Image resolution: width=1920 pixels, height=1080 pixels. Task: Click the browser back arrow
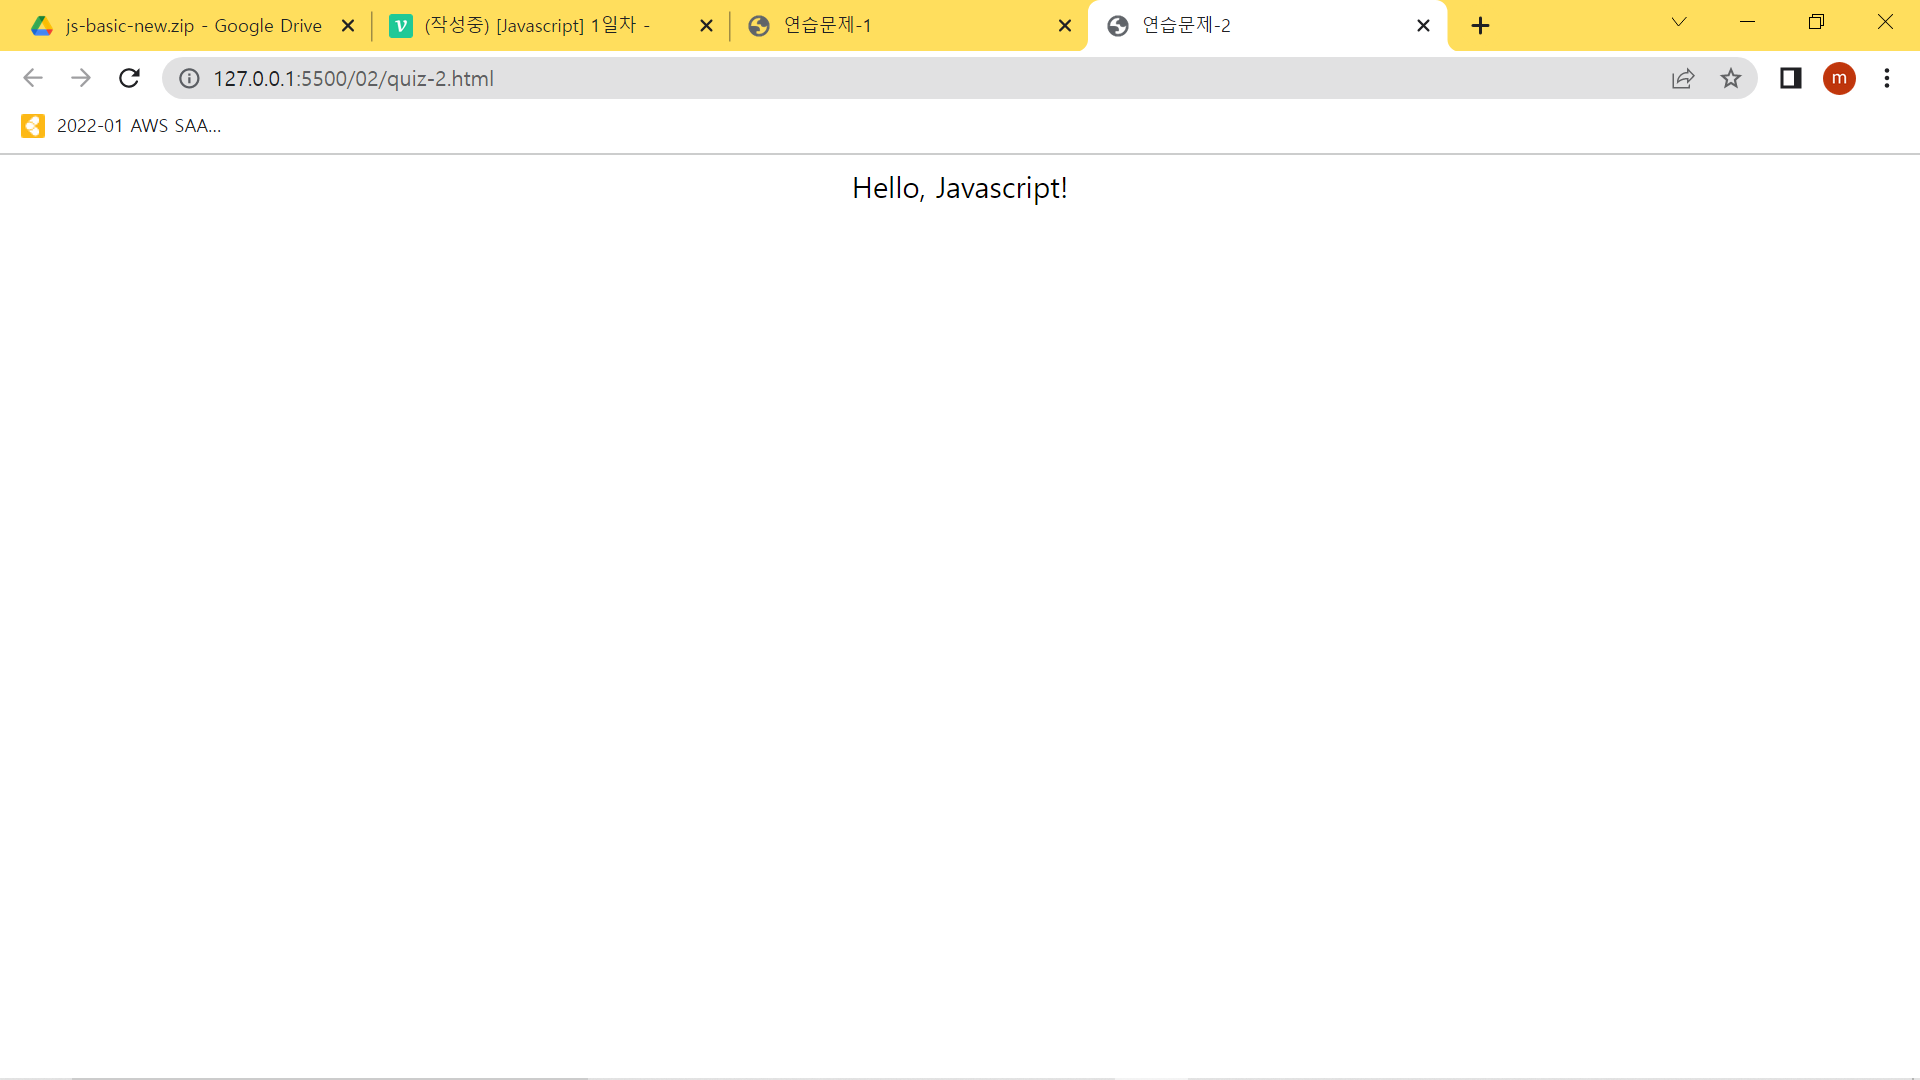pos(33,78)
